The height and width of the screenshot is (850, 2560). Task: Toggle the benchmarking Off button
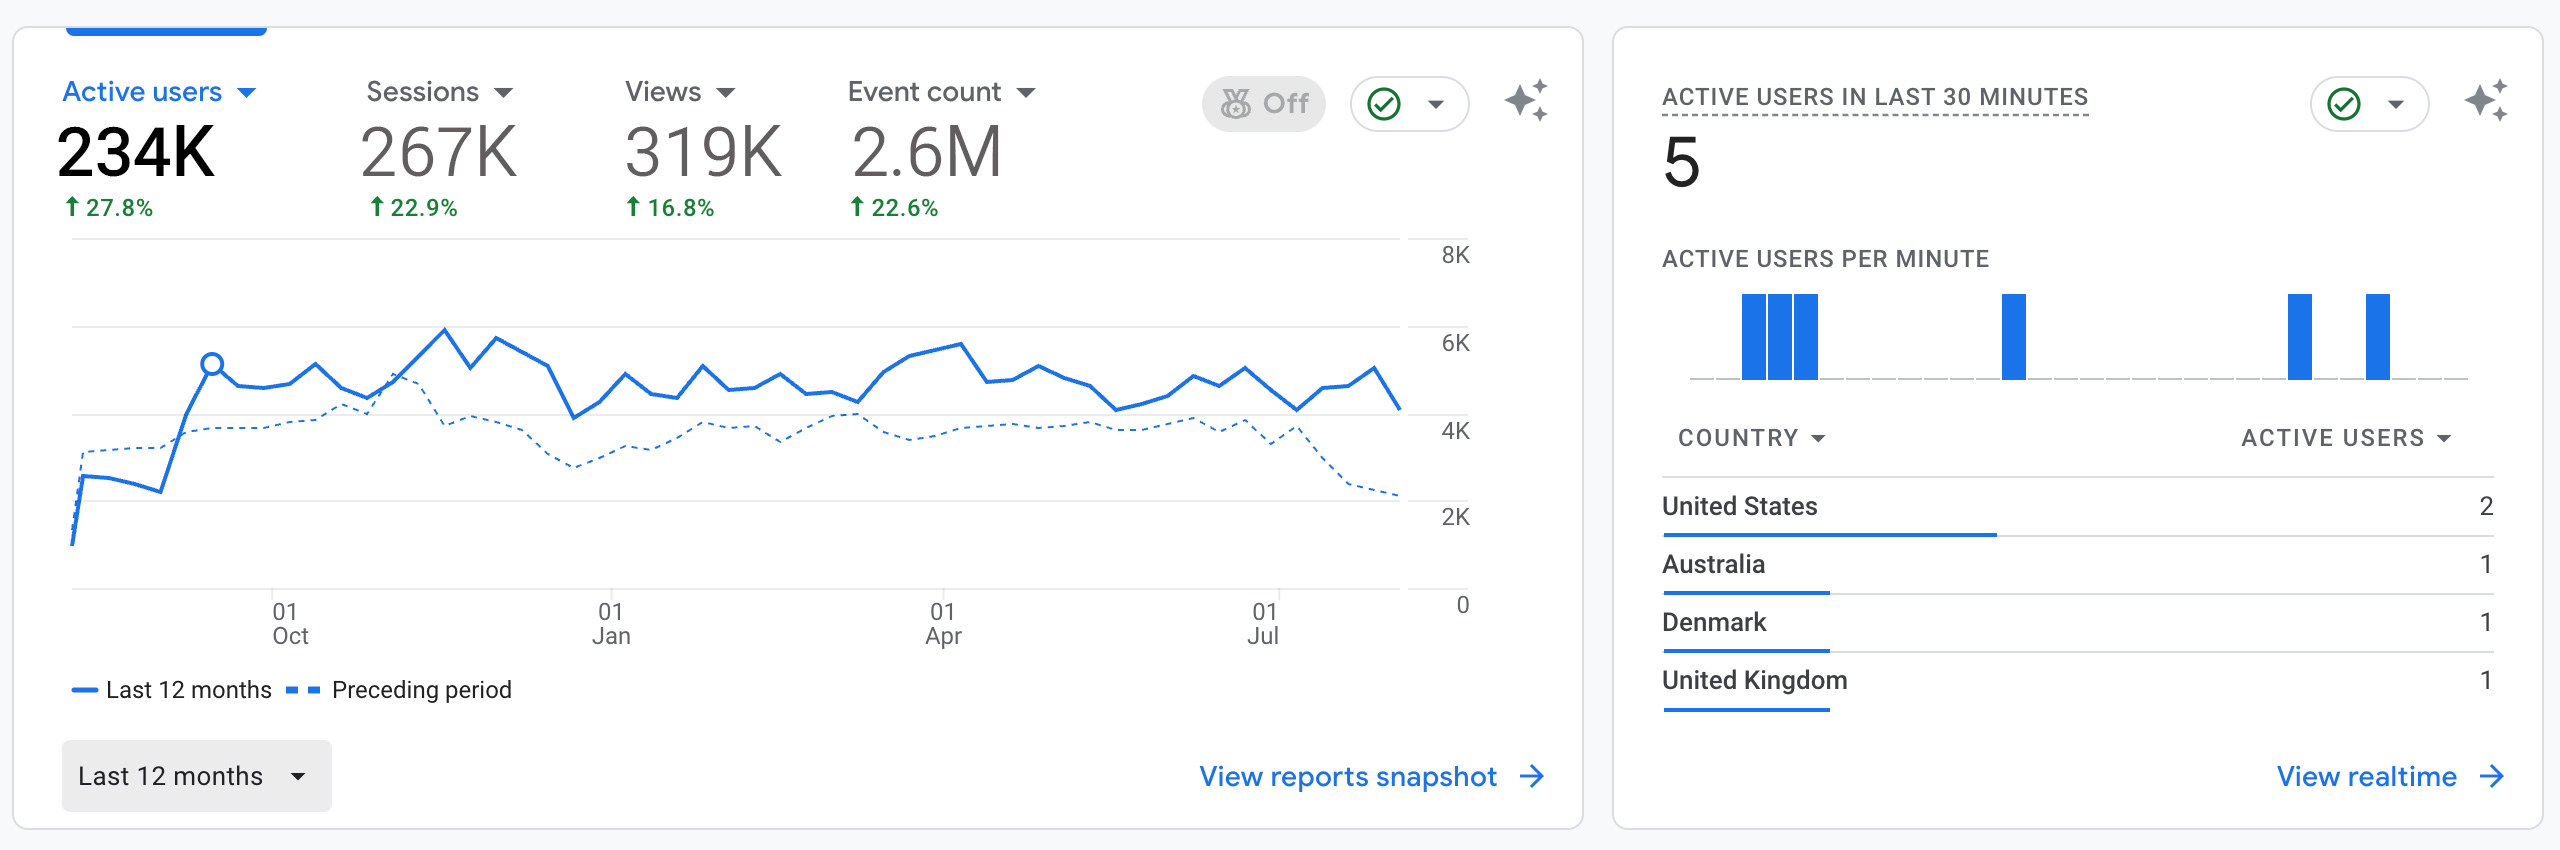(x=1264, y=104)
